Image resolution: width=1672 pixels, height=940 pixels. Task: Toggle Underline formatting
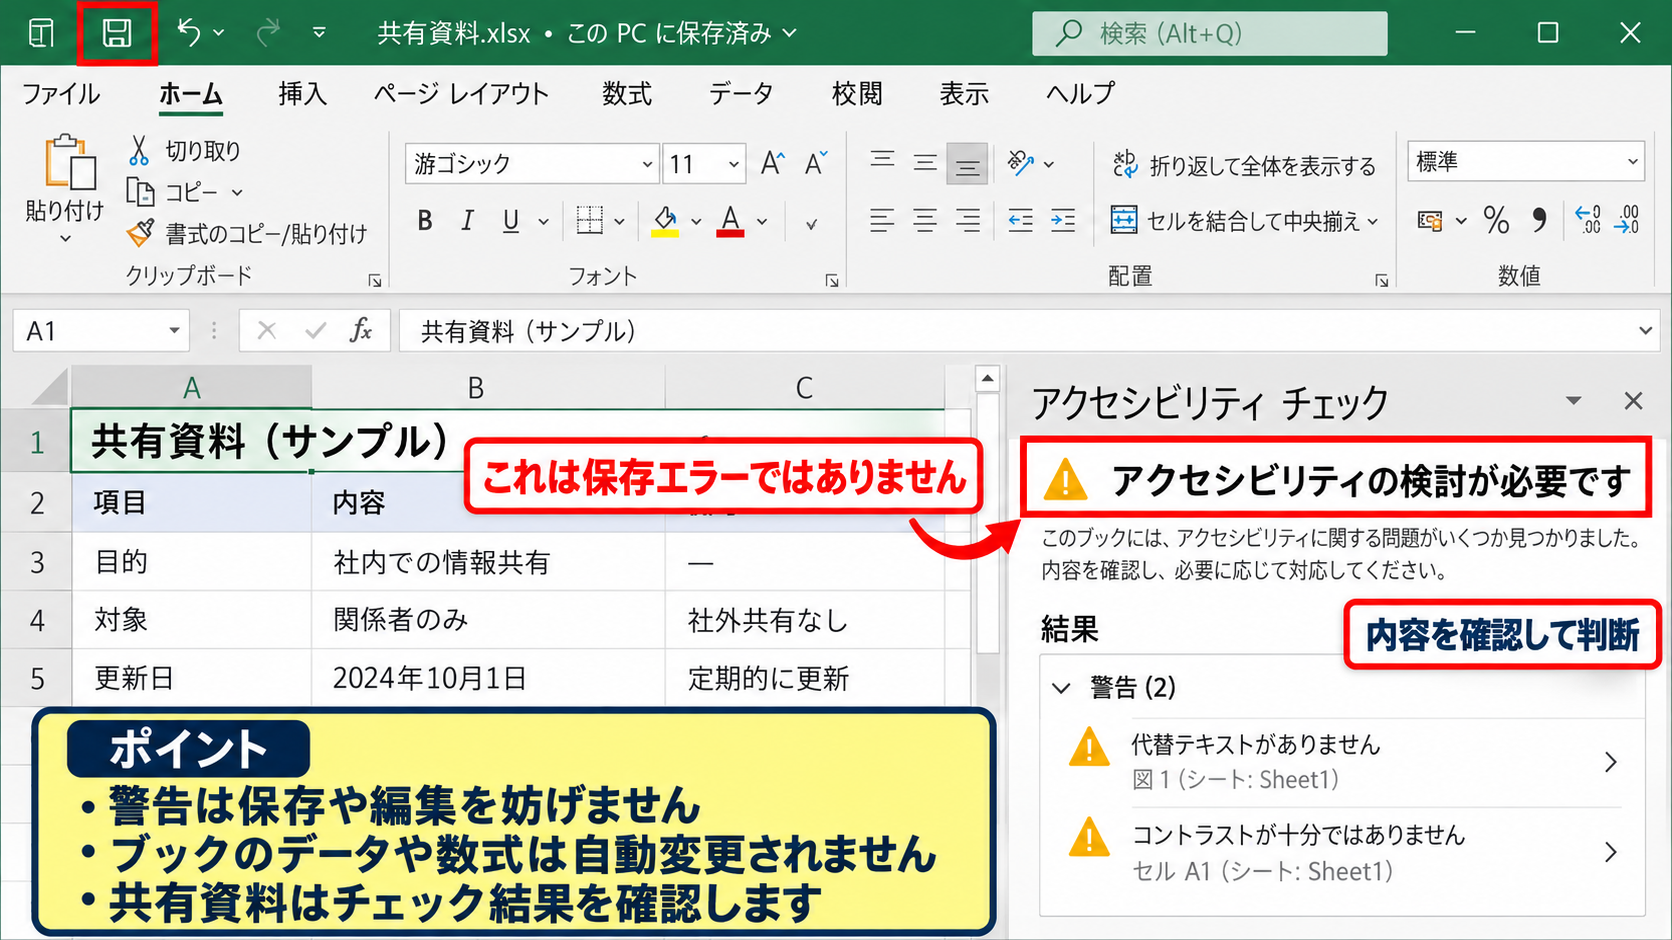click(511, 221)
